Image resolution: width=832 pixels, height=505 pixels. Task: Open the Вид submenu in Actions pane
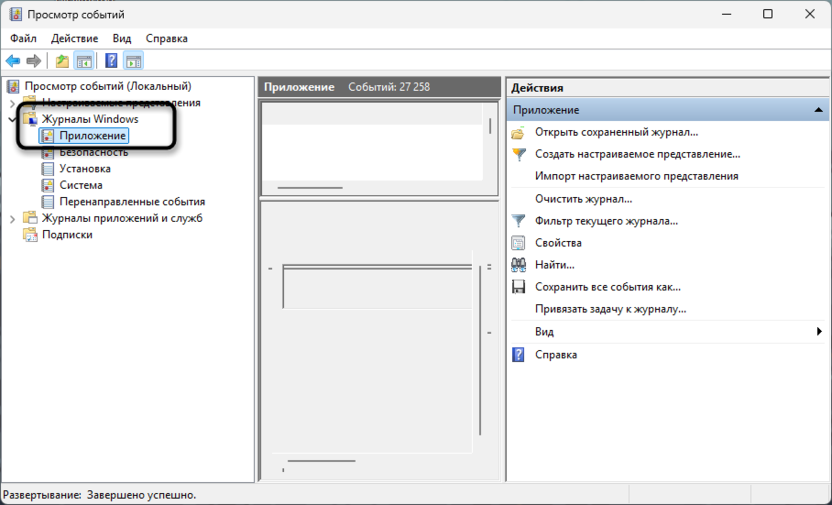pos(819,332)
